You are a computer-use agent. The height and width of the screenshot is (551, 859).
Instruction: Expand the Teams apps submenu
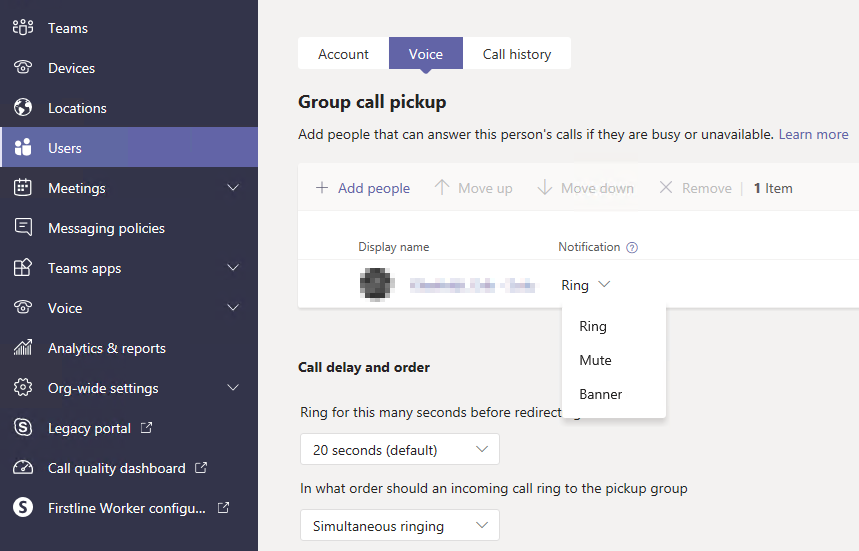(233, 268)
